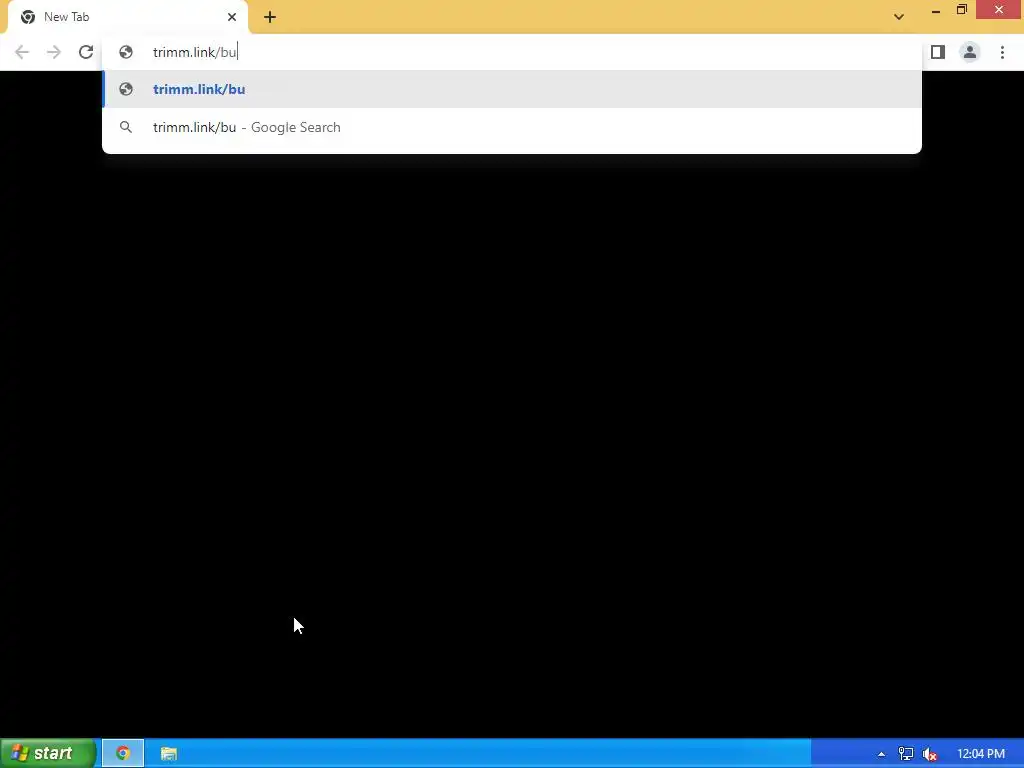Click the globe icon beside URL suggestion
Viewport: 1024px width, 768px height.
(x=126, y=89)
